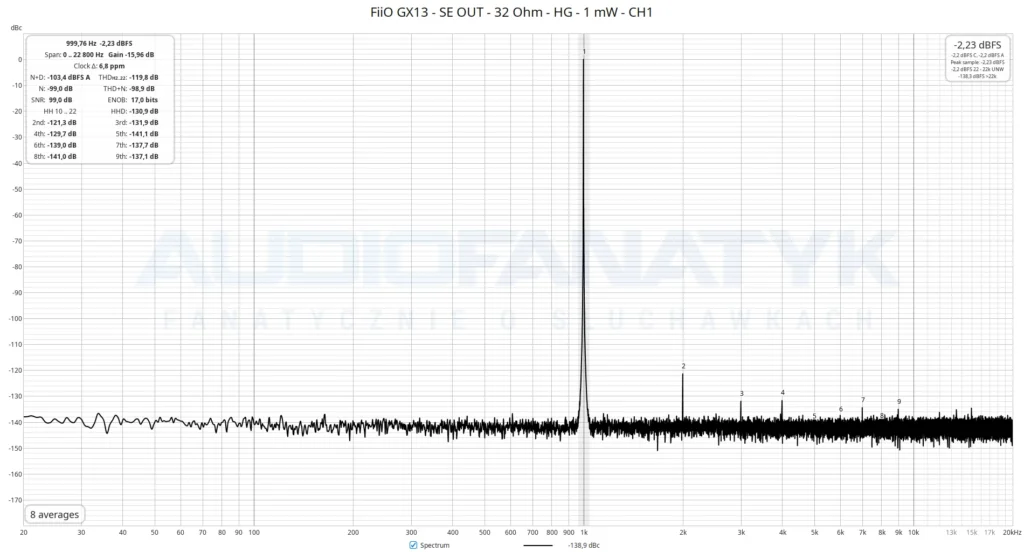The width and height of the screenshot is (1024, 552).
Task: Click the "FiiO GX13 - SE OUT" graph title
Action: pyautogui.click(x=511, y=12)
